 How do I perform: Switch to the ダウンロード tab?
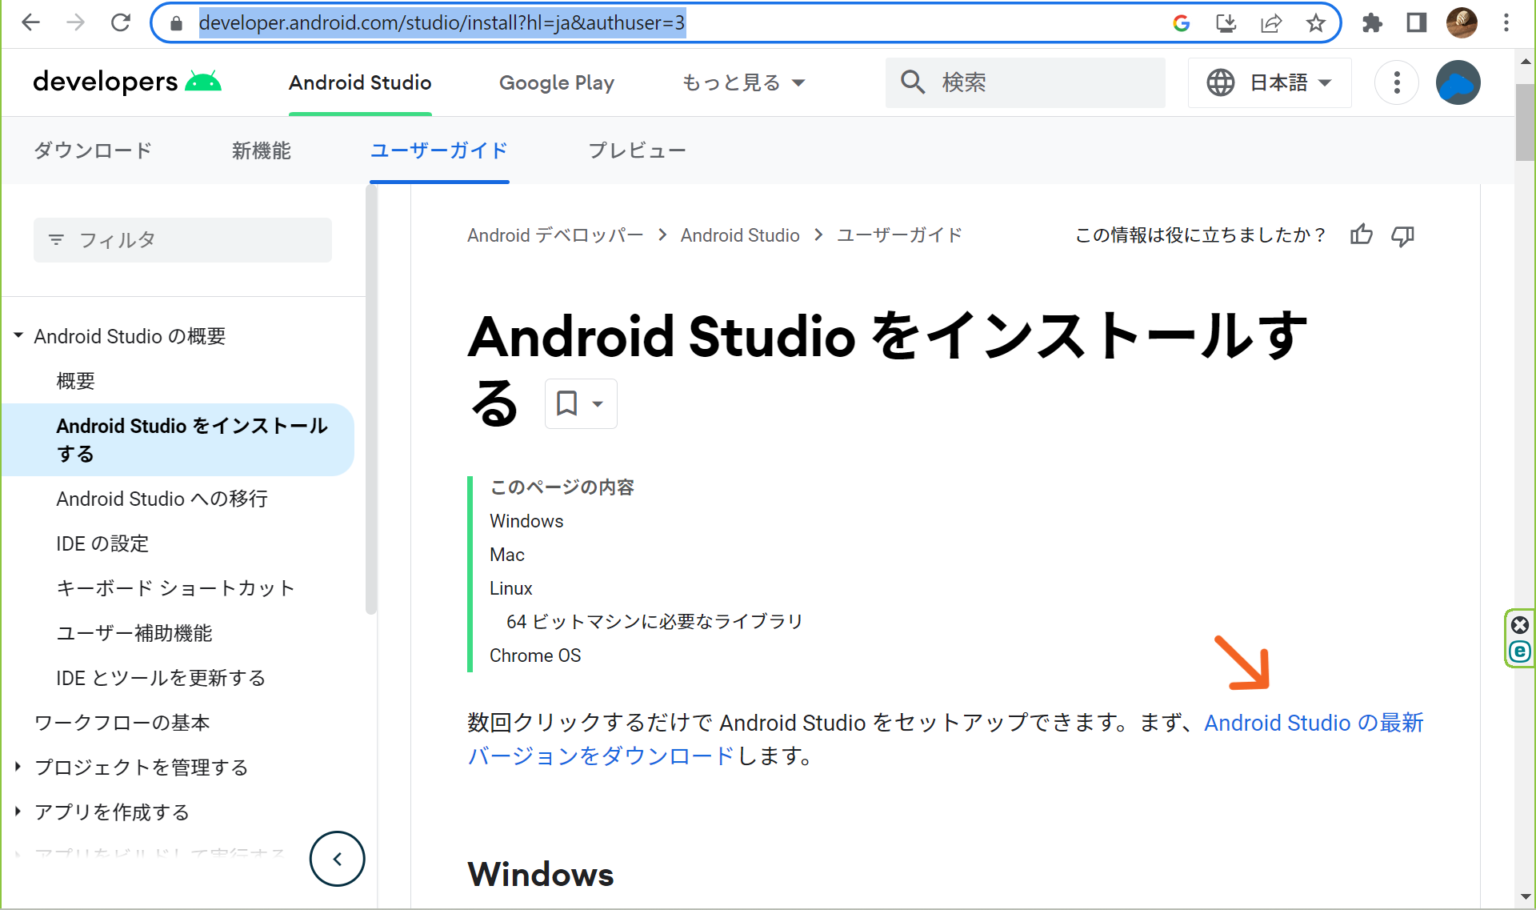tap(92, 149)
